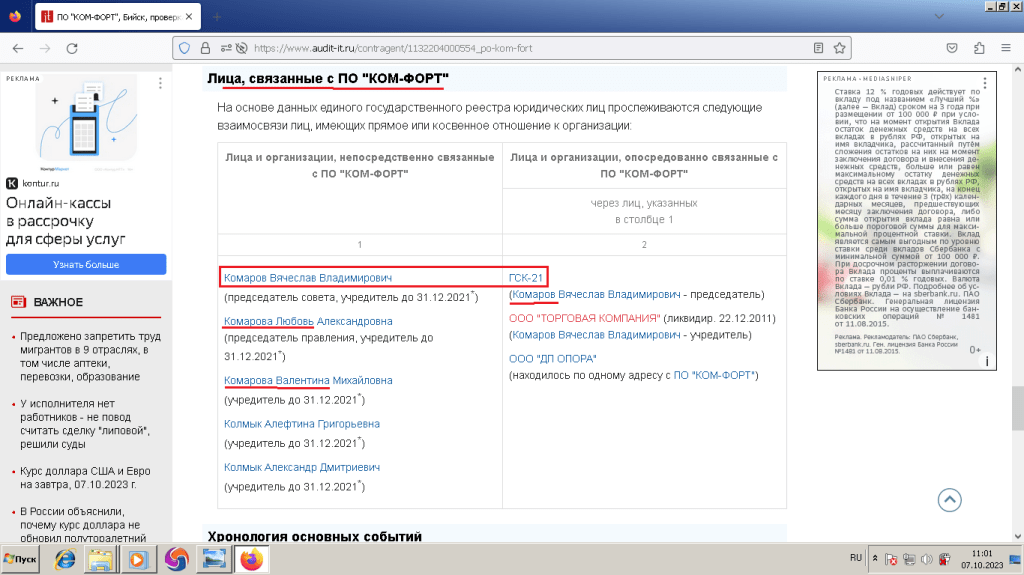The width and height of the screenshot is (1024, 575).
Task: Open the Extensions puzzle icon
Action: pos(979,48)
